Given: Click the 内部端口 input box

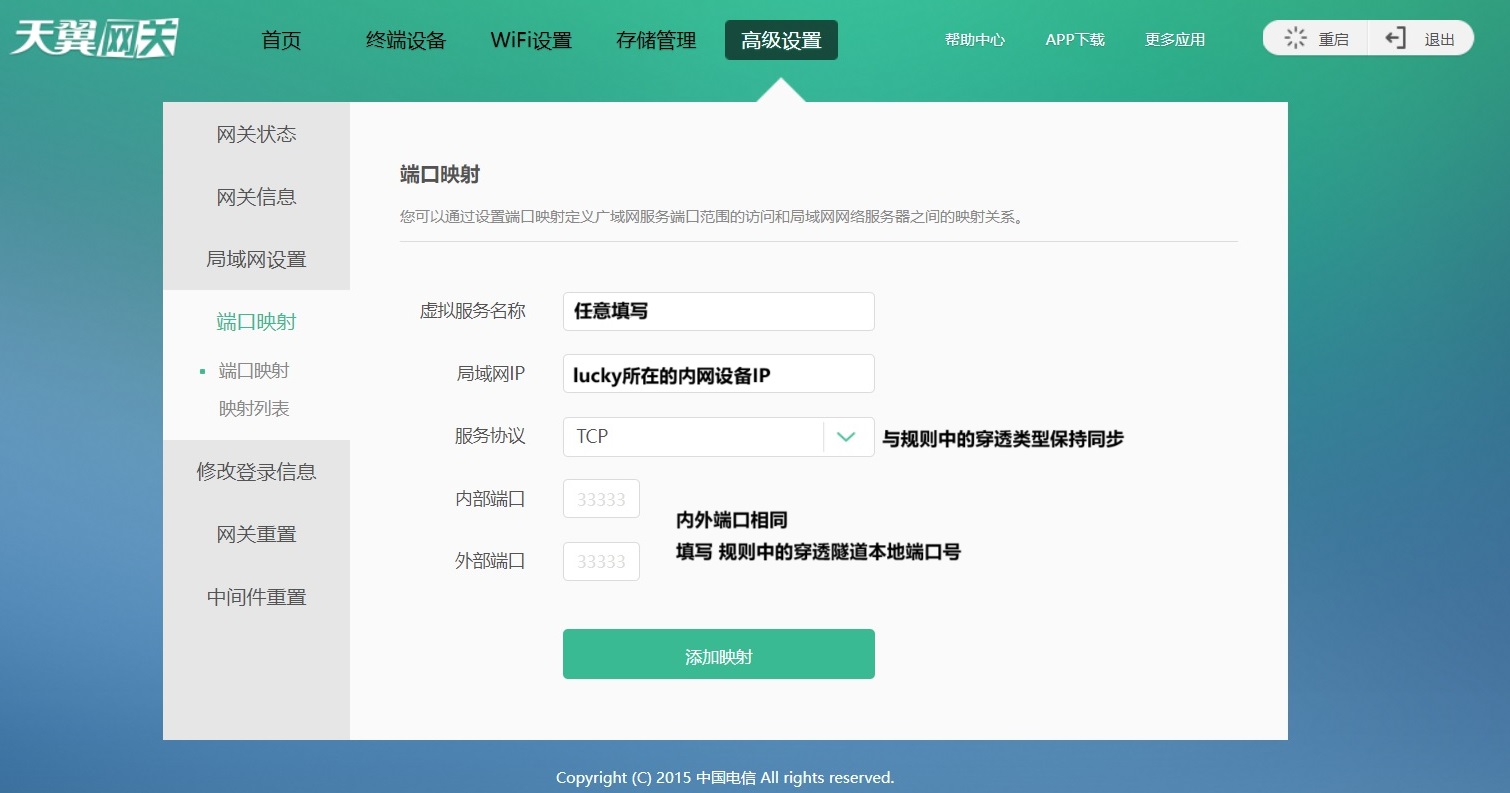Looking at the screenshot, I should click(601, 499).
